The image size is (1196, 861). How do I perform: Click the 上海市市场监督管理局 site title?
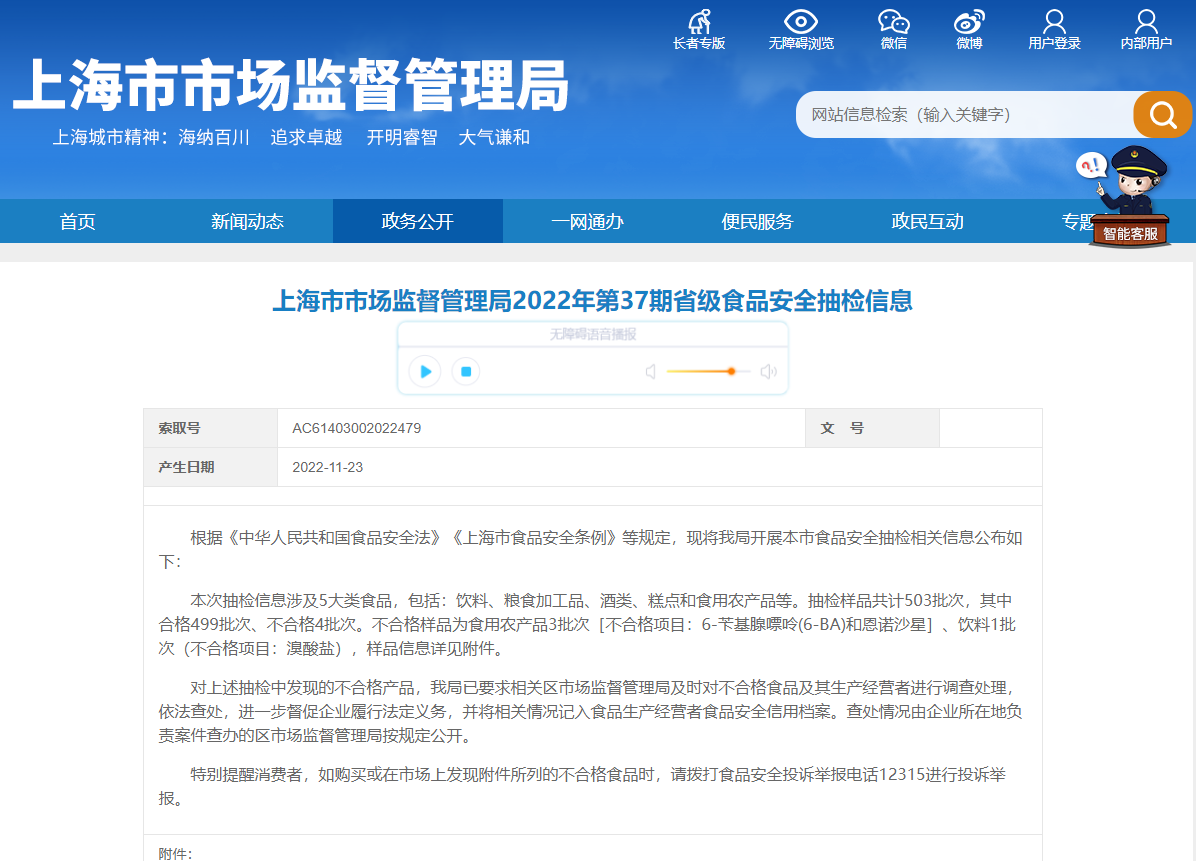point(291,86)
